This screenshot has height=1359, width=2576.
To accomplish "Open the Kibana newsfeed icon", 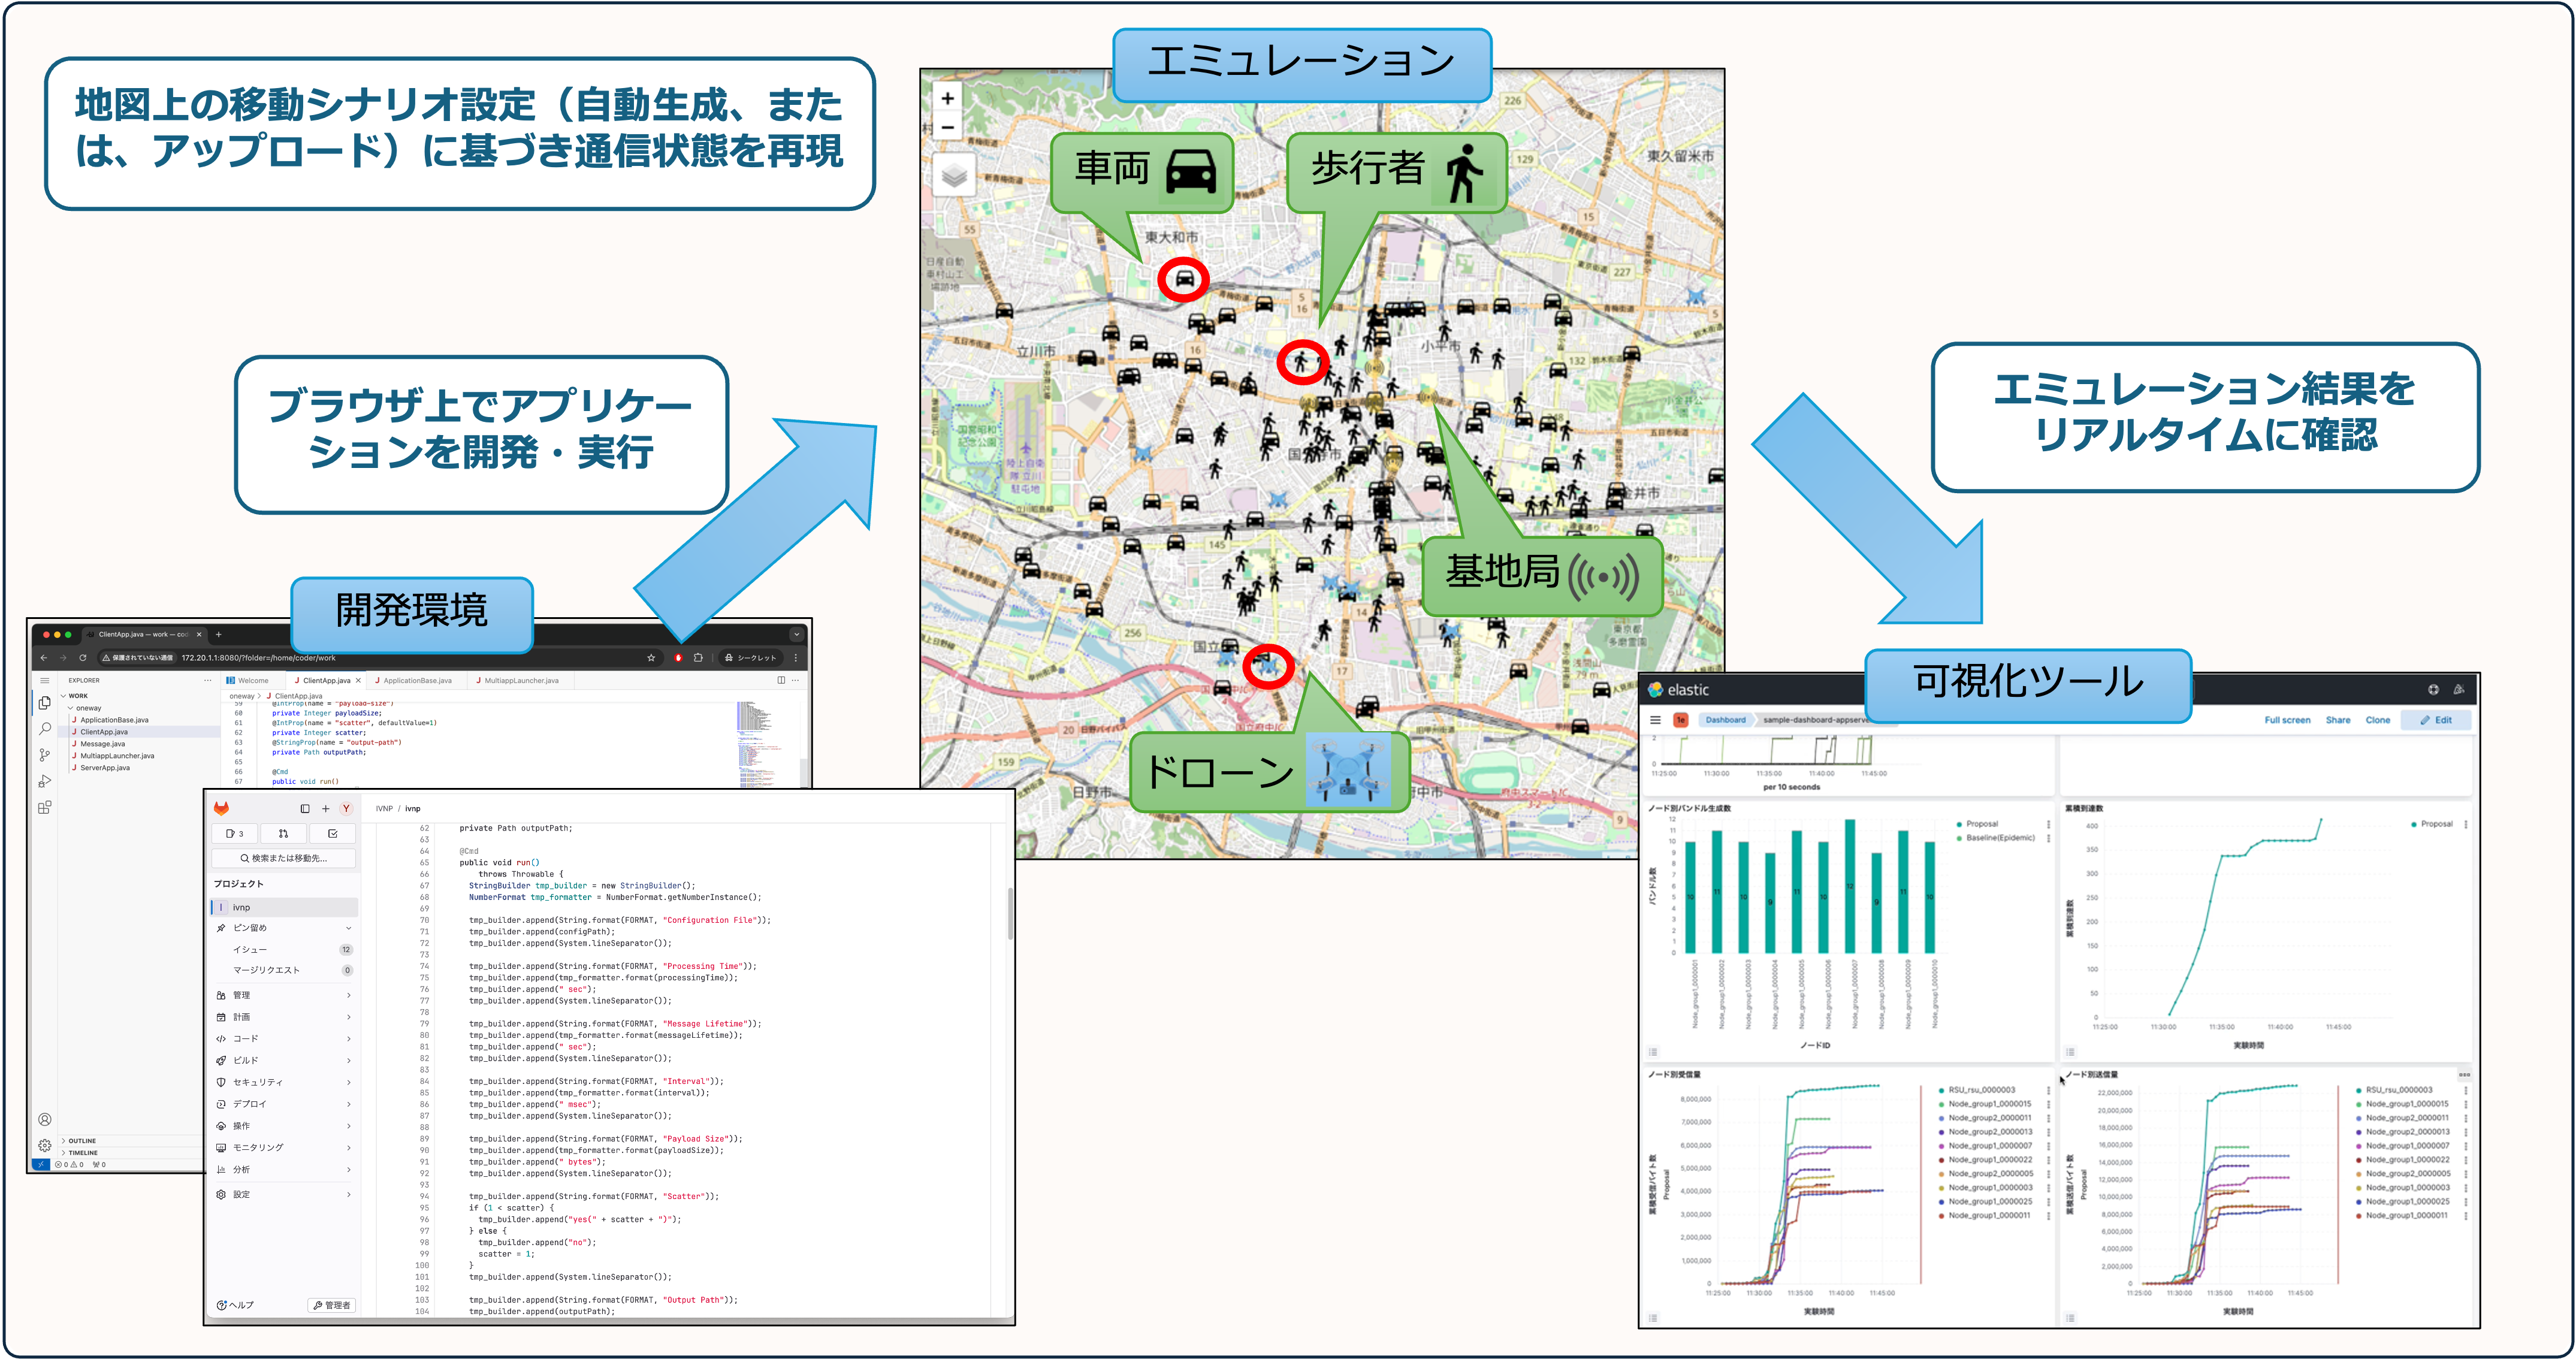I will coord(2459,690).
